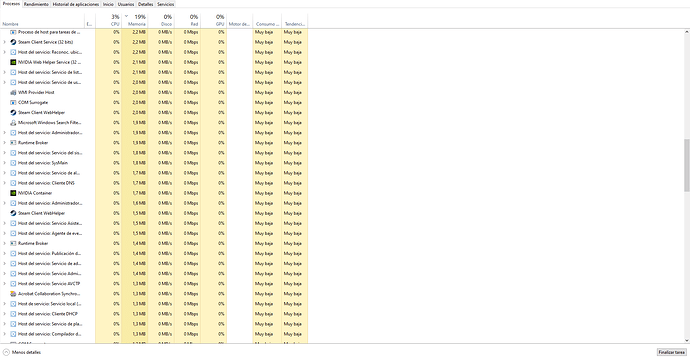Click the Runtime Broker icon using 1,4 MB
Image resolution: width=690 pixels, height=361 pixels.
tap(13, 243)
